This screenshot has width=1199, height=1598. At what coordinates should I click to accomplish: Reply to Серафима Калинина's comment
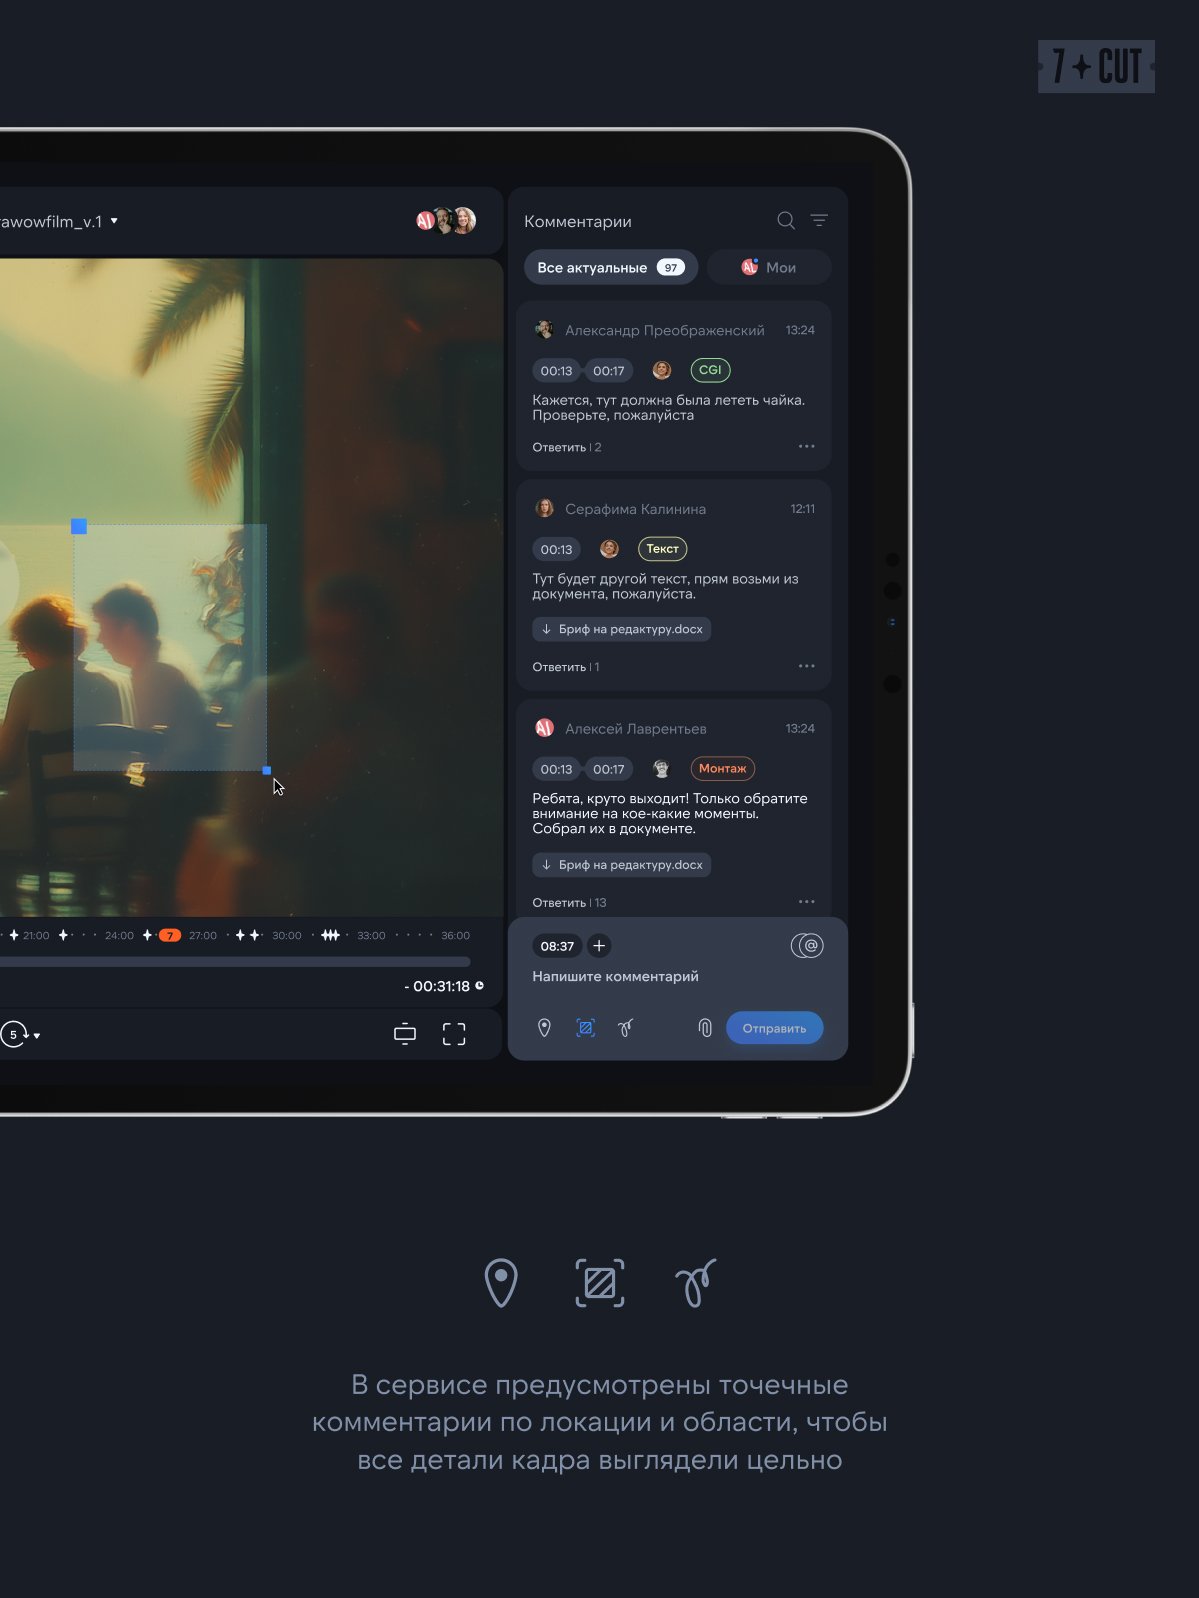point(559,667)
